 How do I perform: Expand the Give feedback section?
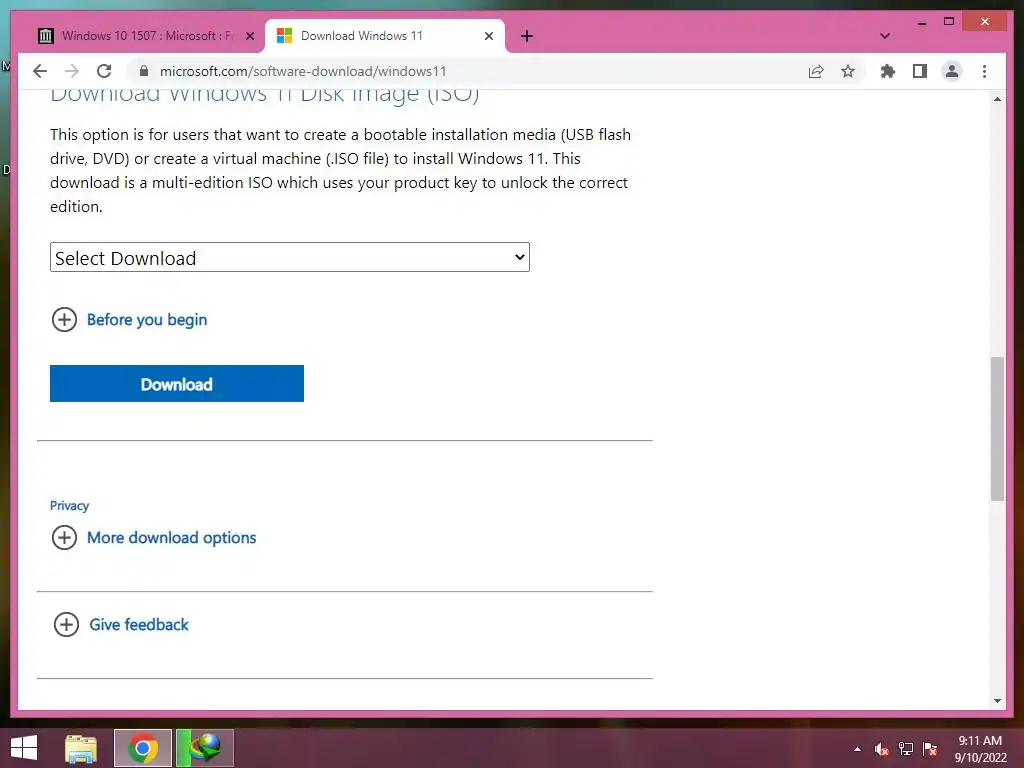click(x=139, y=624)
